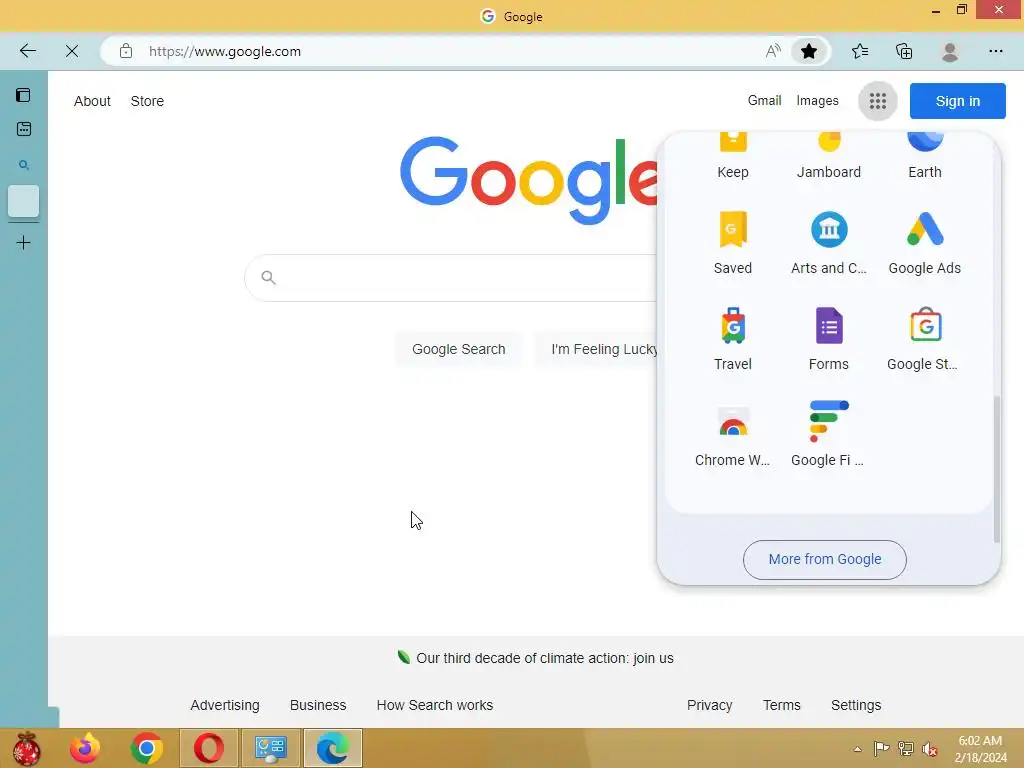This screenshot has width=1024, height=768.
Task: Open Google Ads app
Action: pyautogui.click(x=925, y=243)
